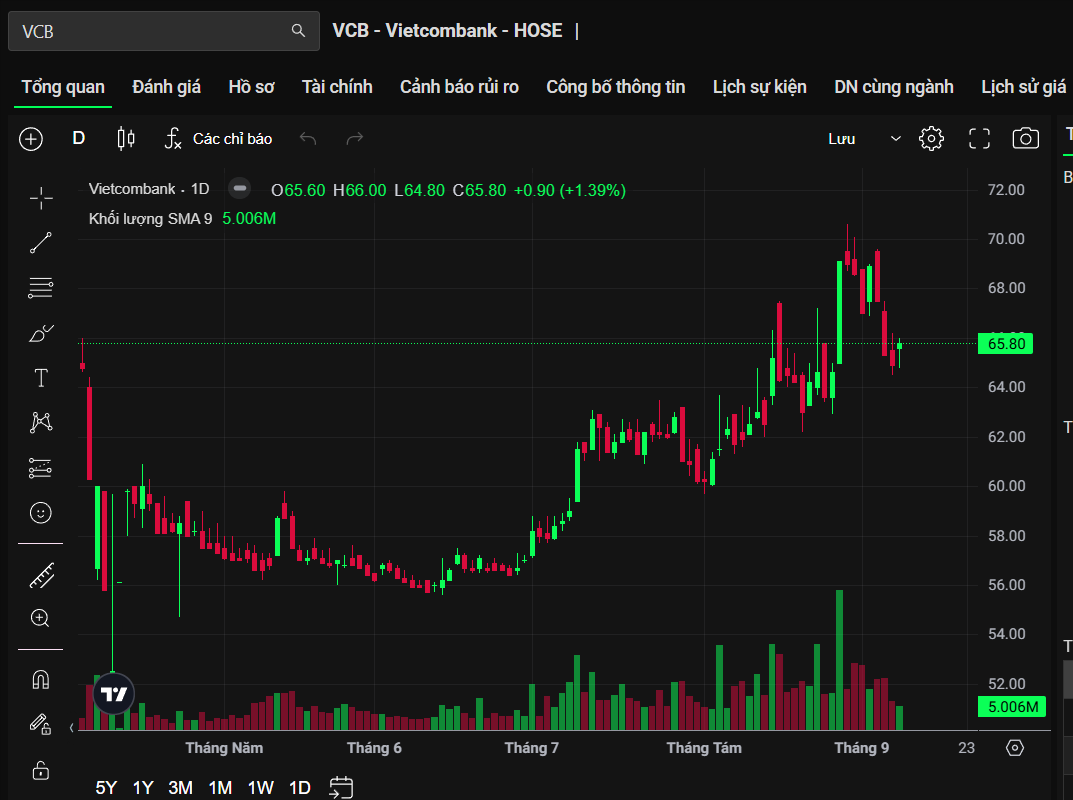This screenshot has height=800, width=1073.
Task: Select the Công bố thông tin tab
Action: (616, 87)
